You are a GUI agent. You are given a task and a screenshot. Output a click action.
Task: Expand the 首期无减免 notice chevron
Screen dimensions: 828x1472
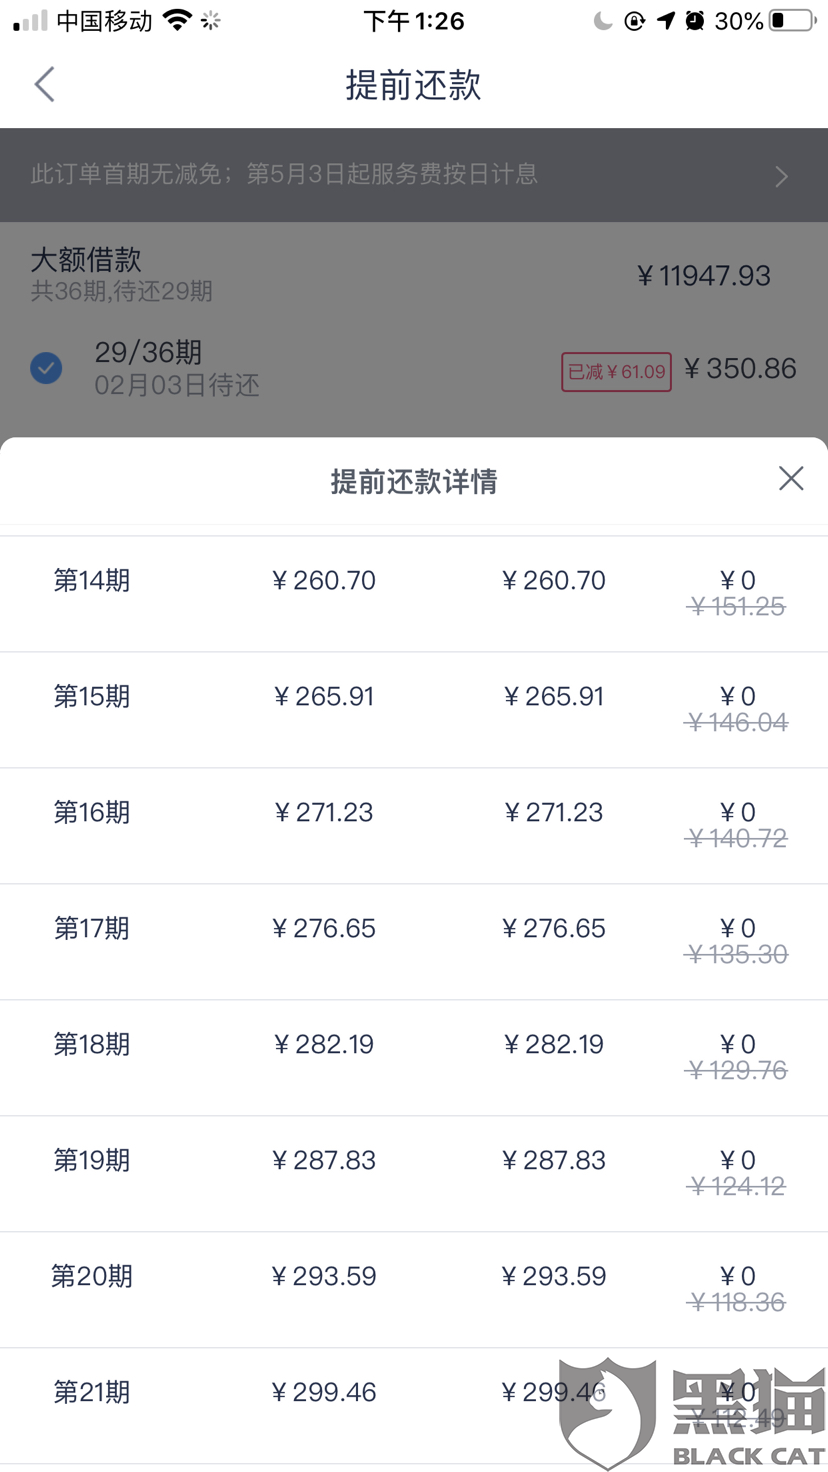tap(782, 176)
